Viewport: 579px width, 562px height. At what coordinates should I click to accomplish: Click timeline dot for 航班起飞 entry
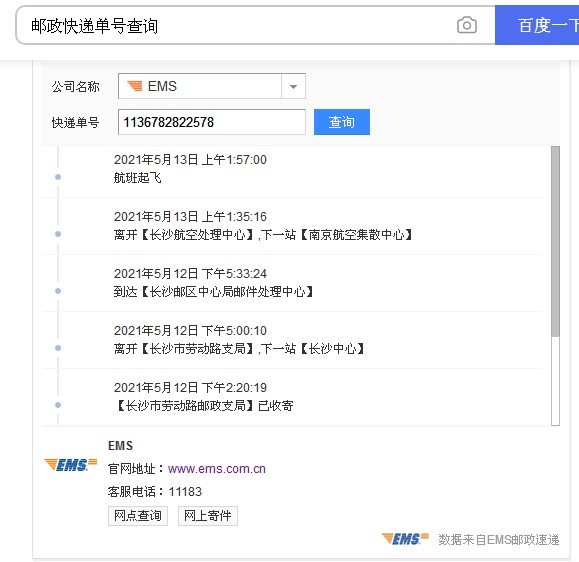click(58, 177)
